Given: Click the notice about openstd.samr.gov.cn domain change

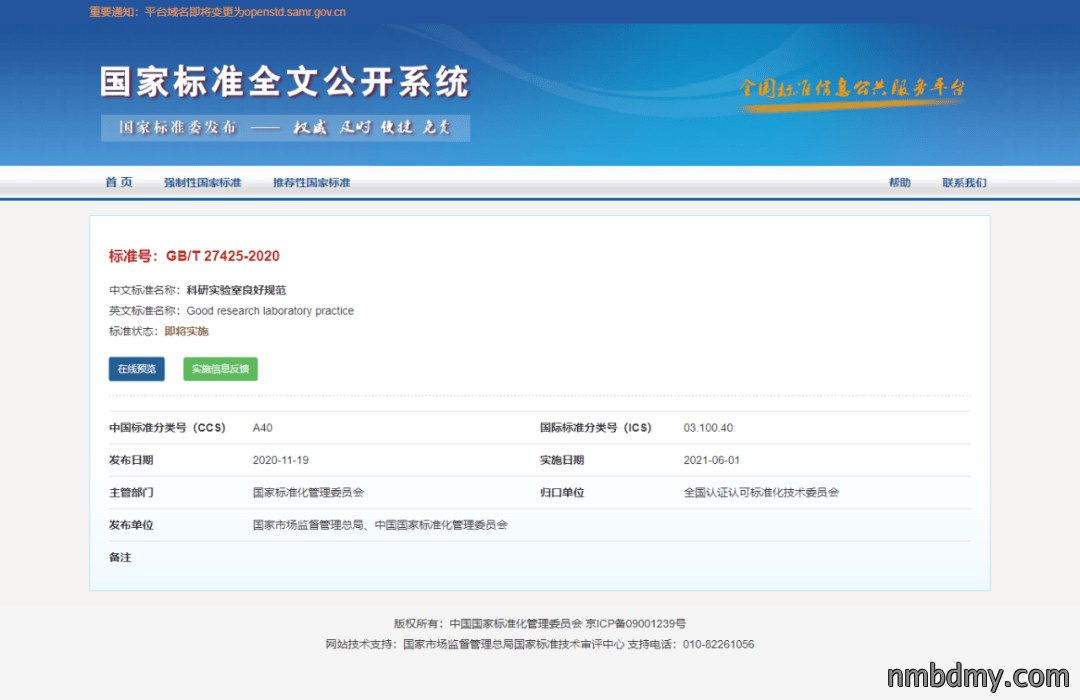Looking at the screenshot, I should 218,12.
